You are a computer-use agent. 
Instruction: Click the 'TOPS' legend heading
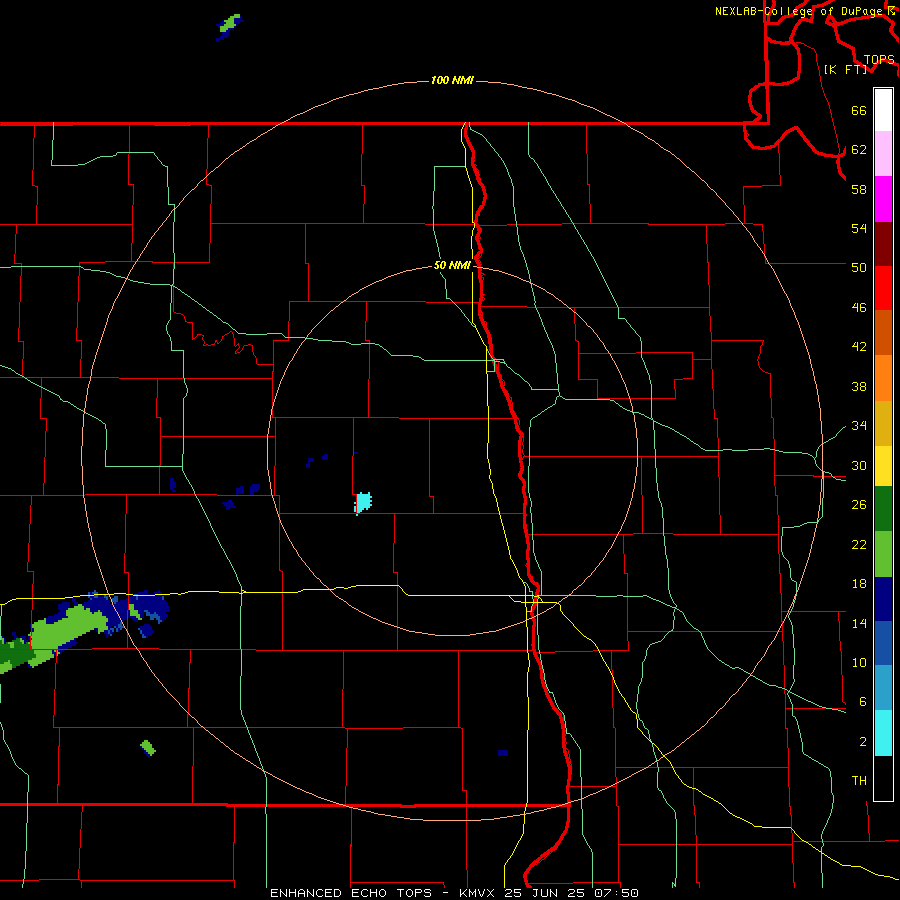879,59
